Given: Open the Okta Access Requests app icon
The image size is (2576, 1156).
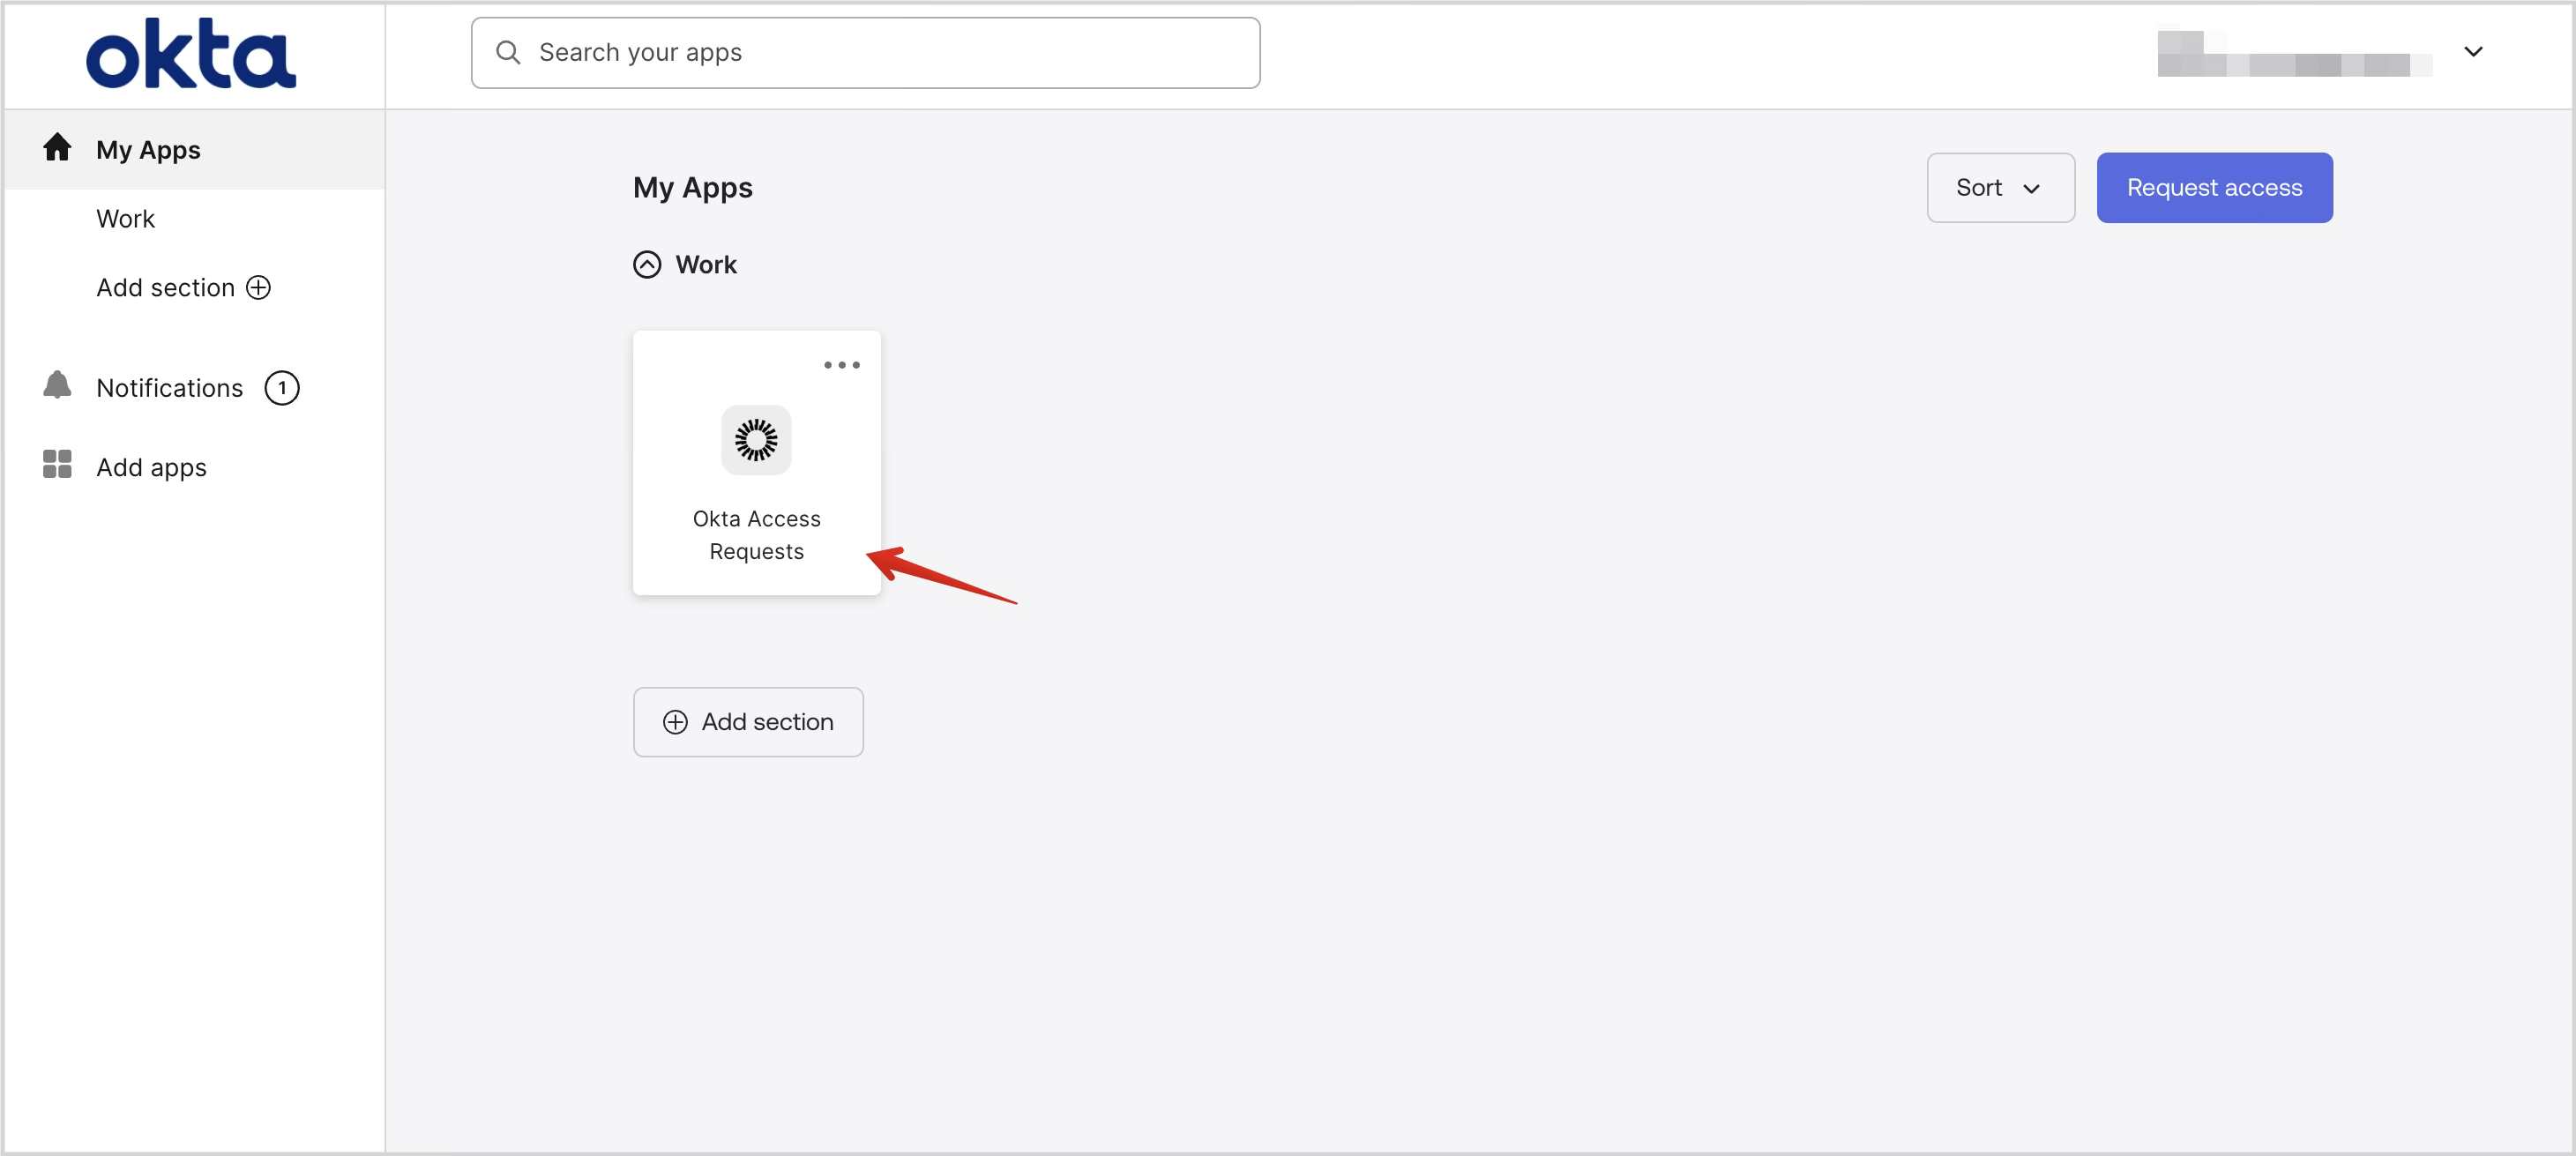Looking at the screenshot, I should coord(756,440).
